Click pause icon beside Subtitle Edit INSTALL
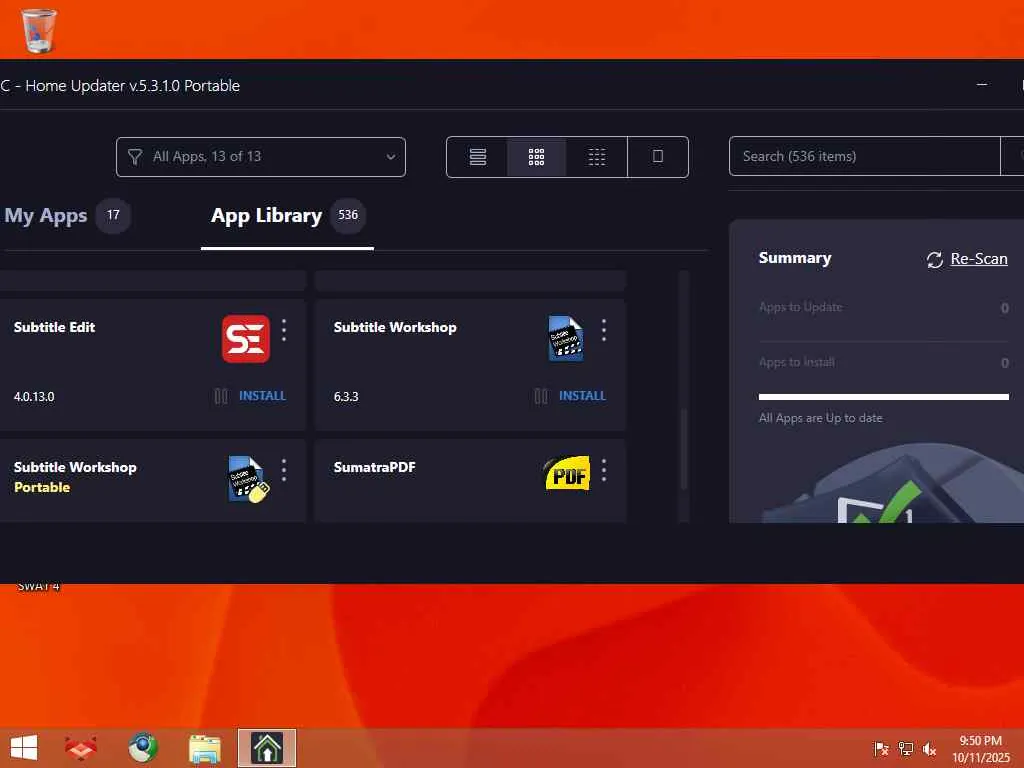Image resolution: width=1024 pixels, height=768 pixels. click(221, 396)
